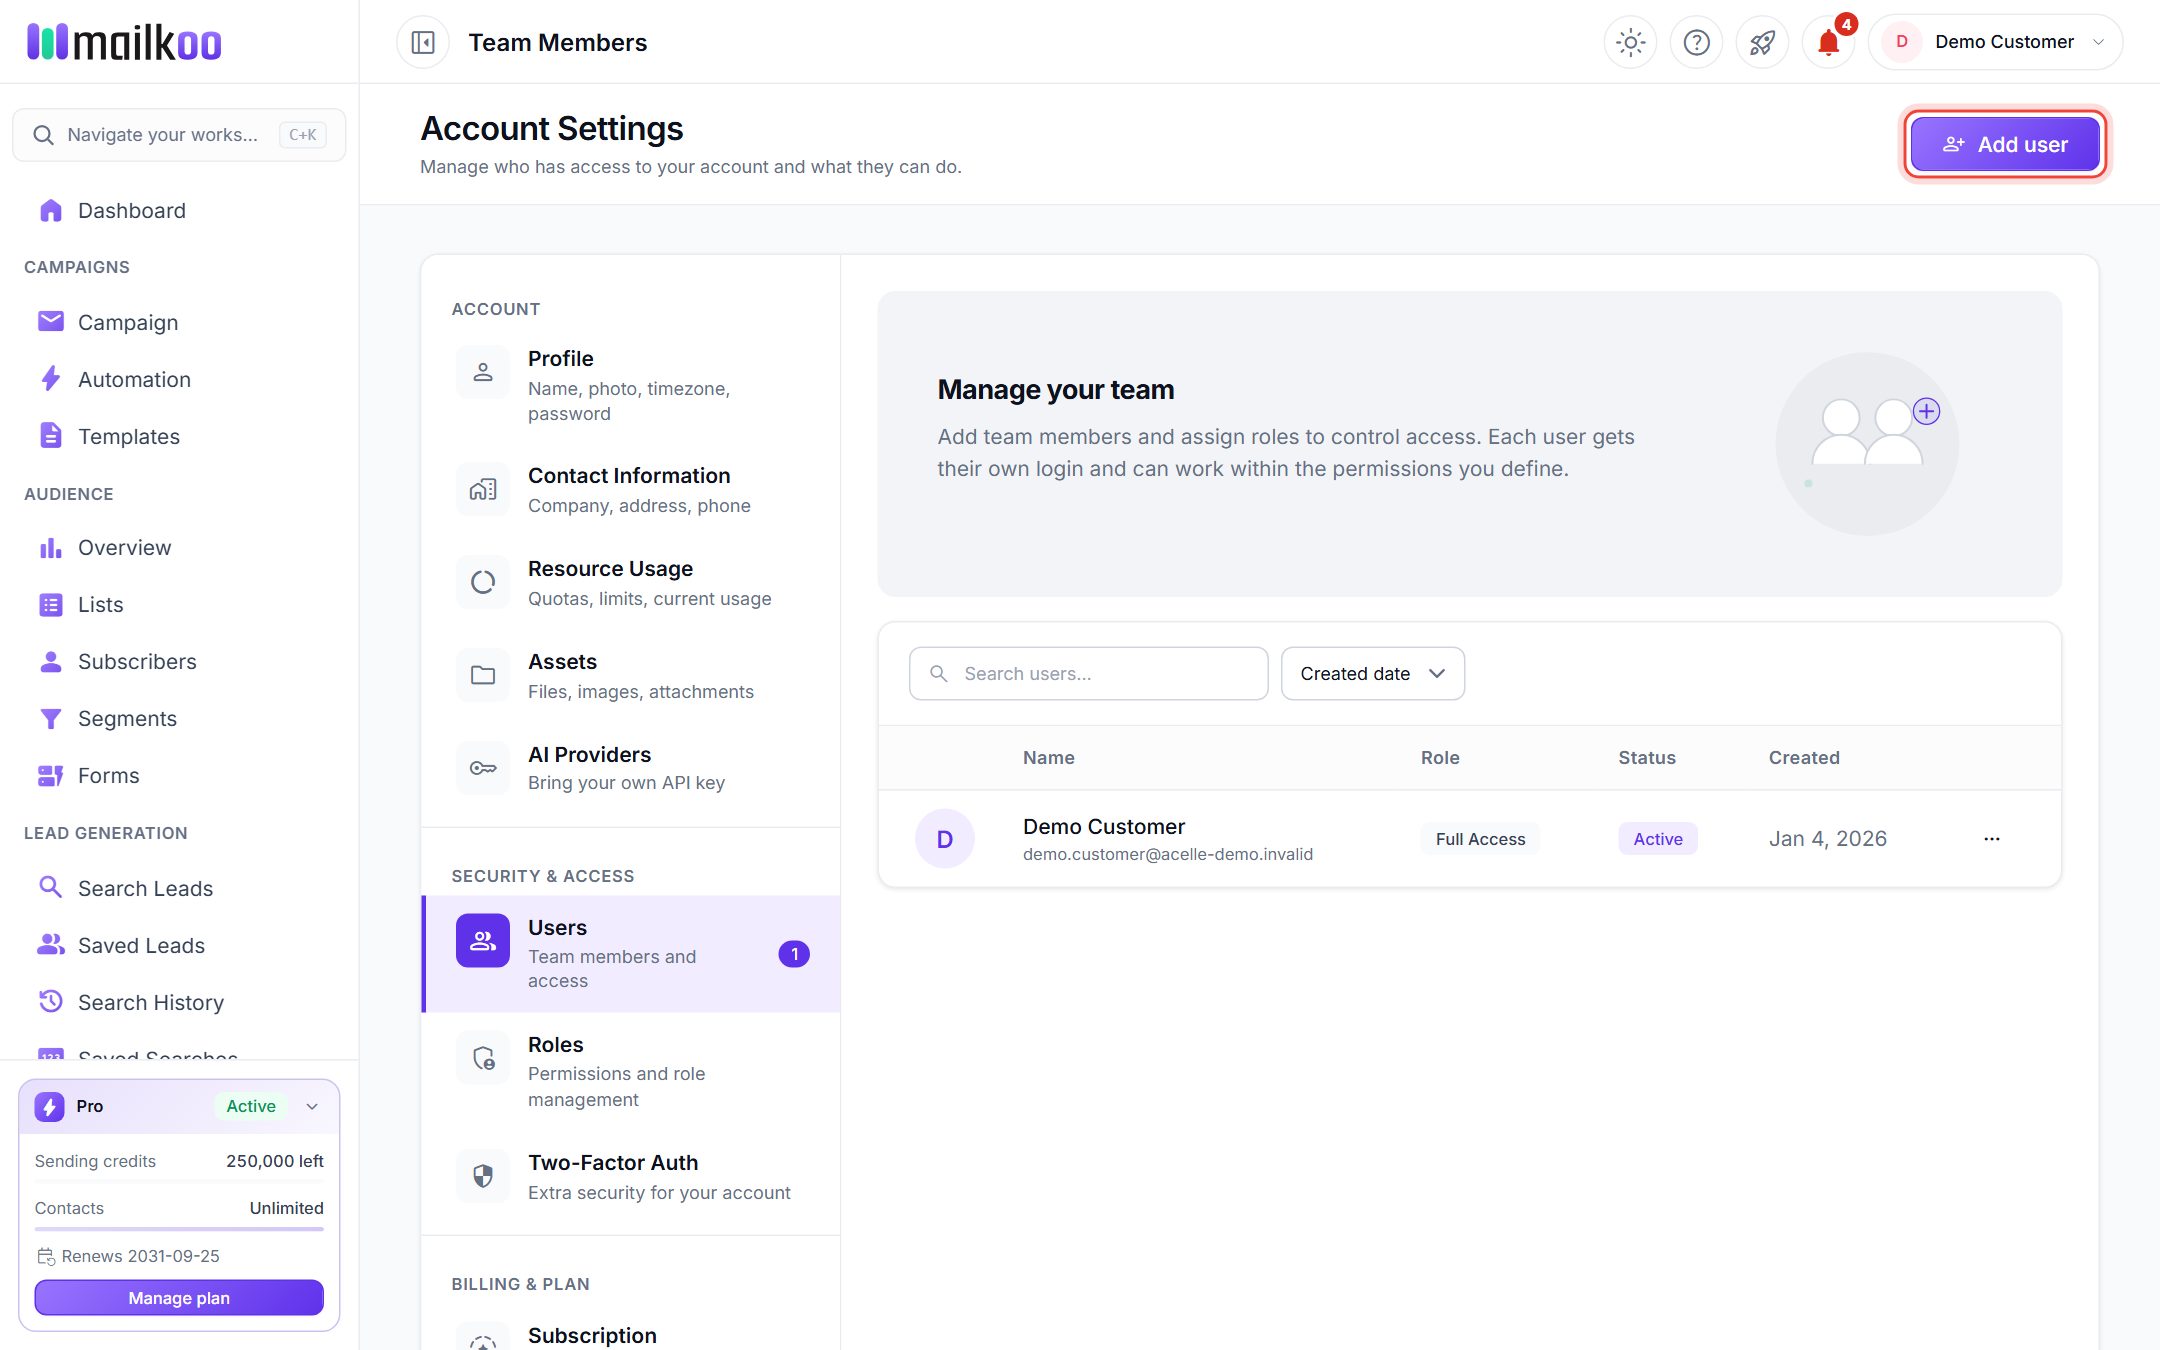Image resolution: width=2160 pixels, height=1350 pixels.
Task: Click the Search users field
Action: click(x=1089, y=673)
